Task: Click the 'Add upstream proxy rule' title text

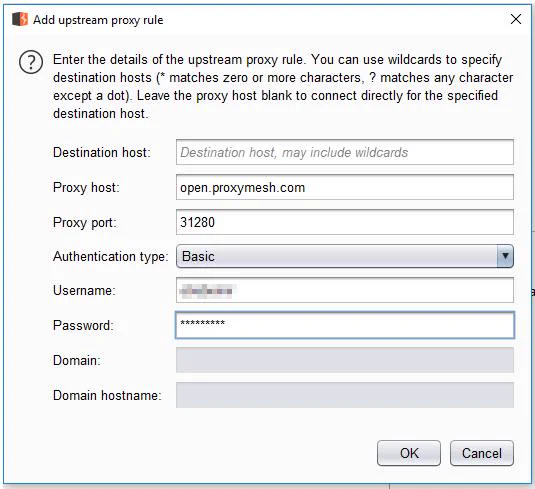Action: [x=98, y=20]
